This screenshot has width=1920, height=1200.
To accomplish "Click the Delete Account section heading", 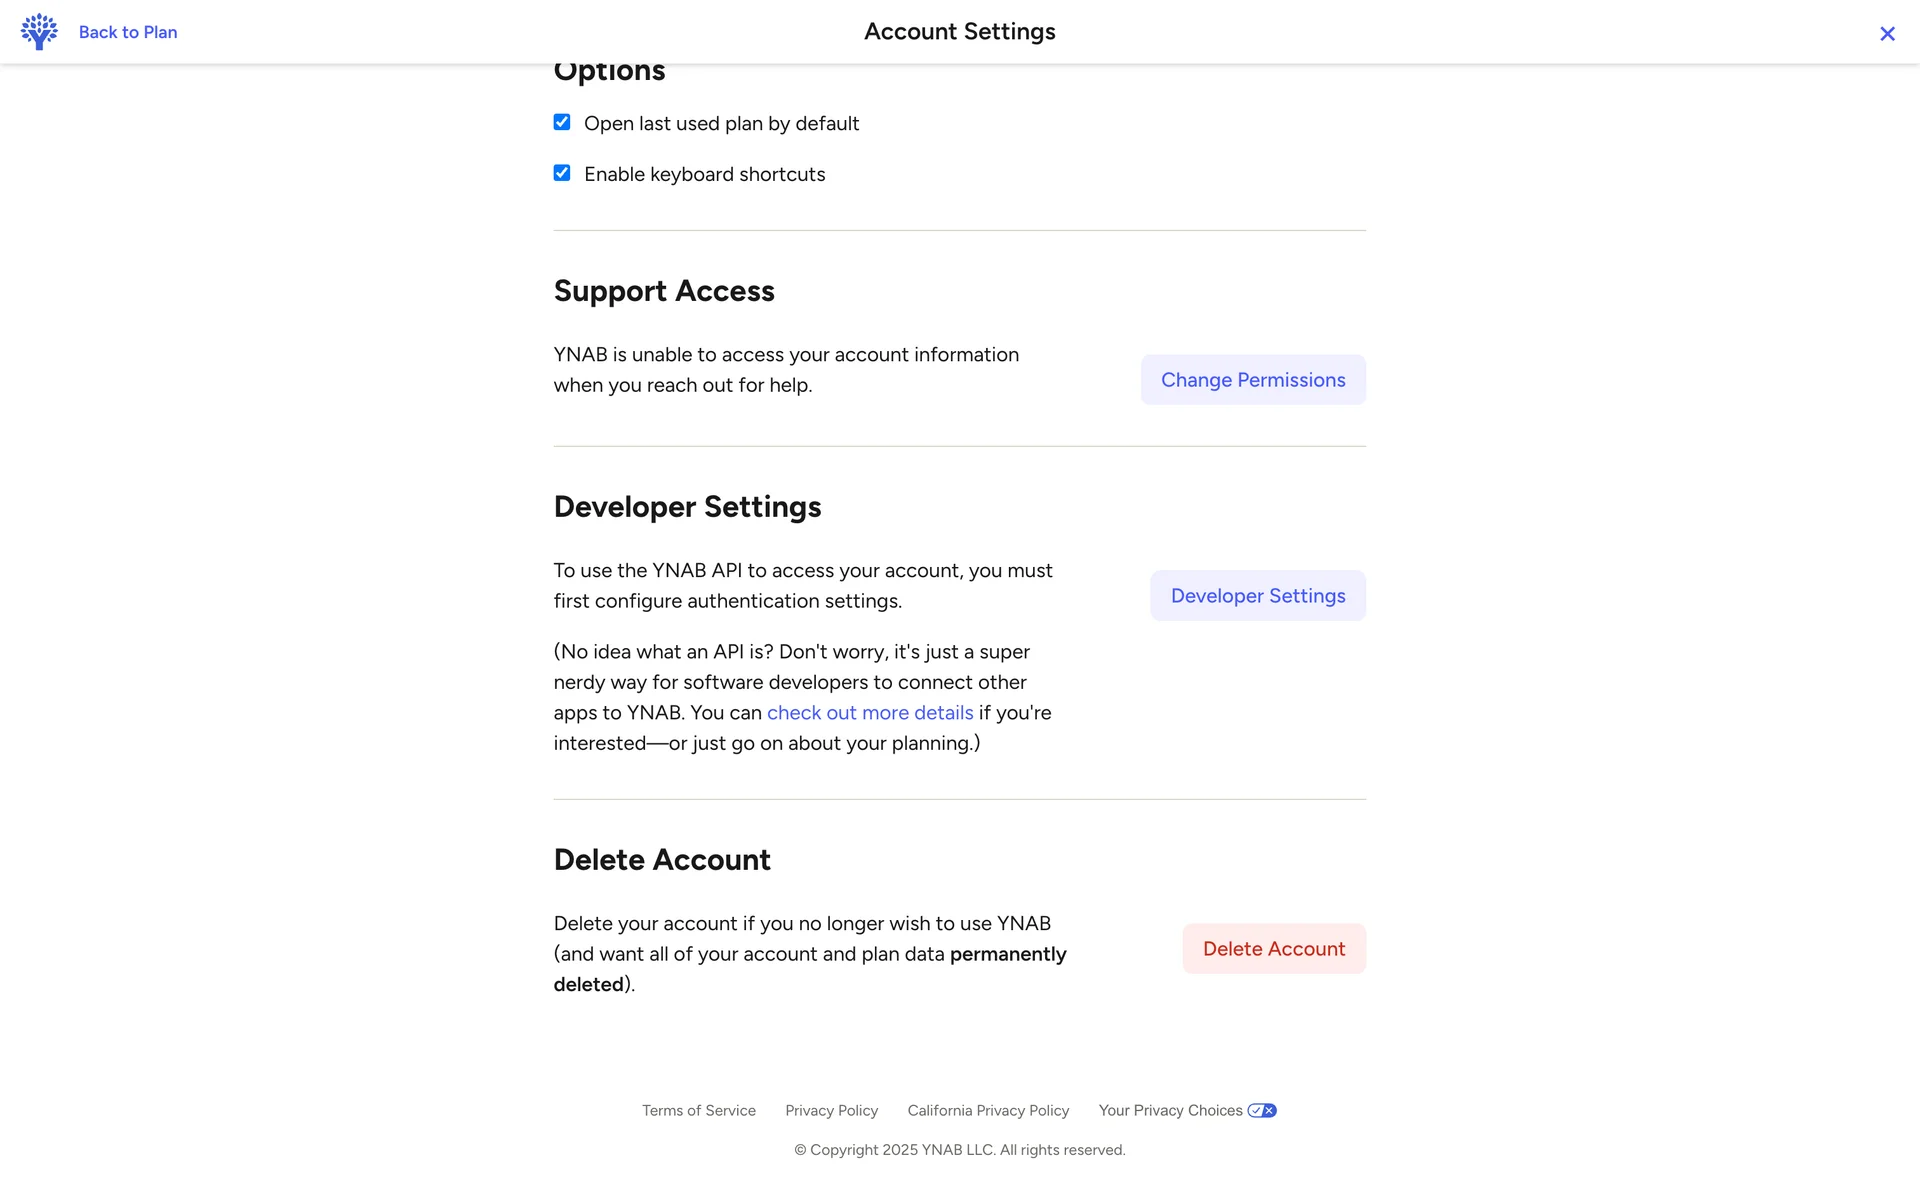I will (x=662, y=860).
